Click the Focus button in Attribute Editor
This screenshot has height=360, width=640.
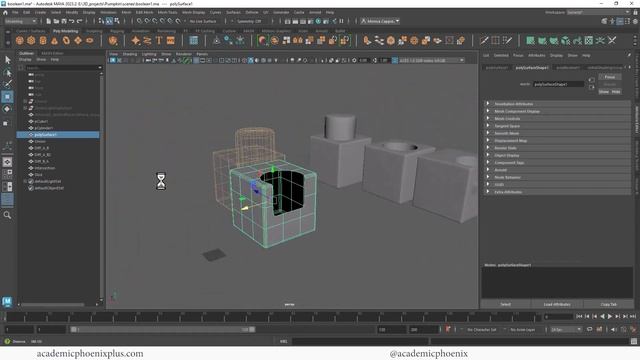(x=610, y=77)
